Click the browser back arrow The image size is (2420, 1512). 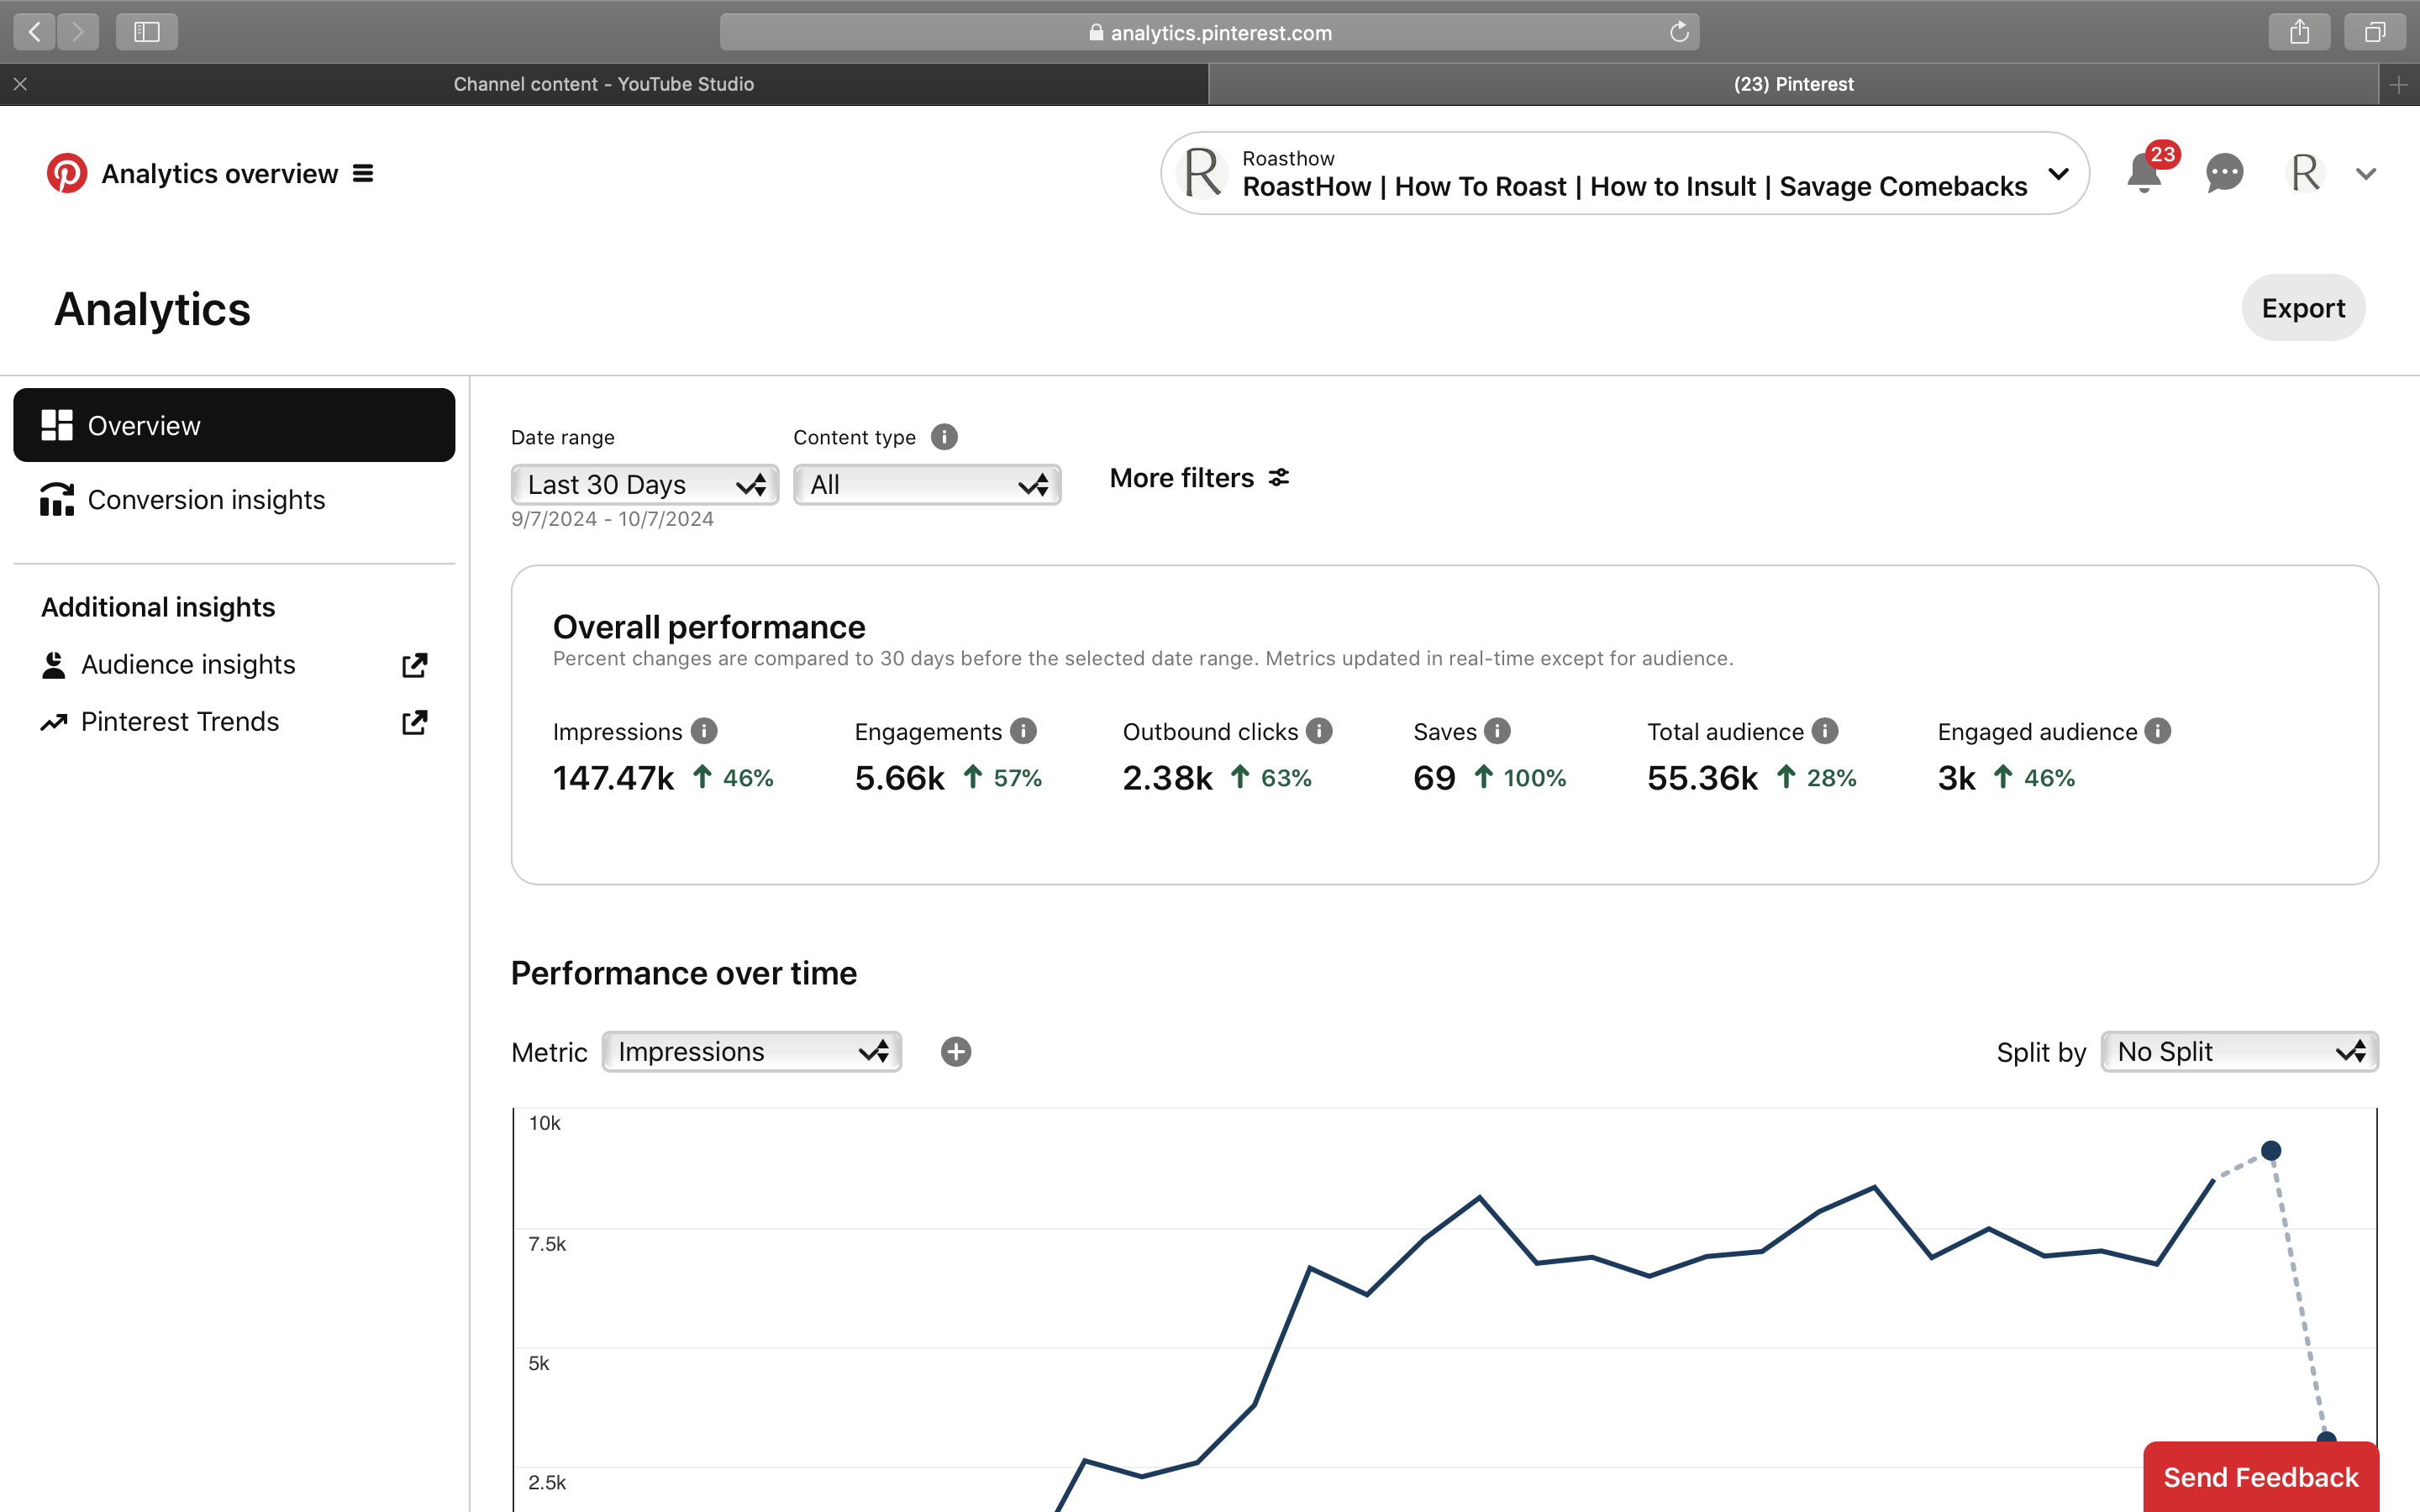(x=35, y=32)
